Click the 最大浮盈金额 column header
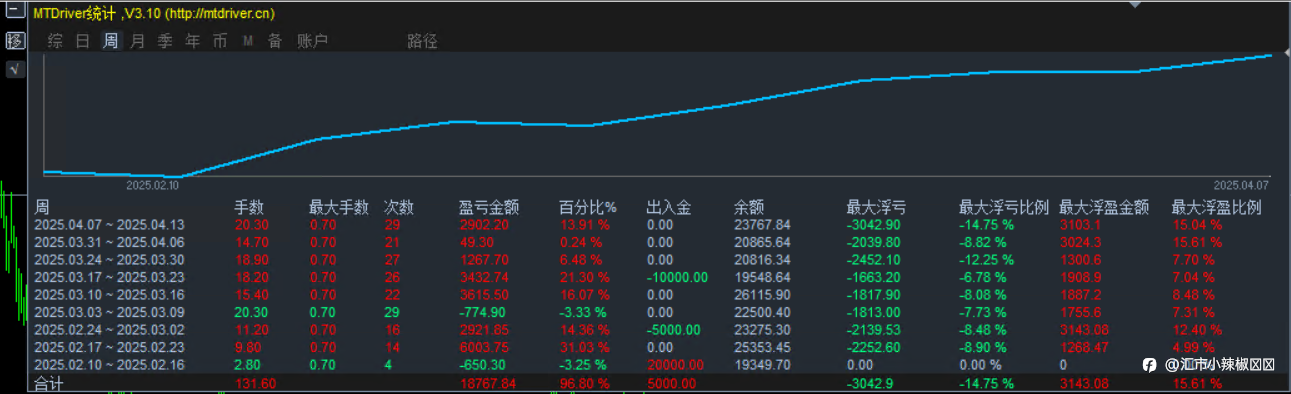Image resolution: width=1291 pixels, height=394 pixels. 1104,208
